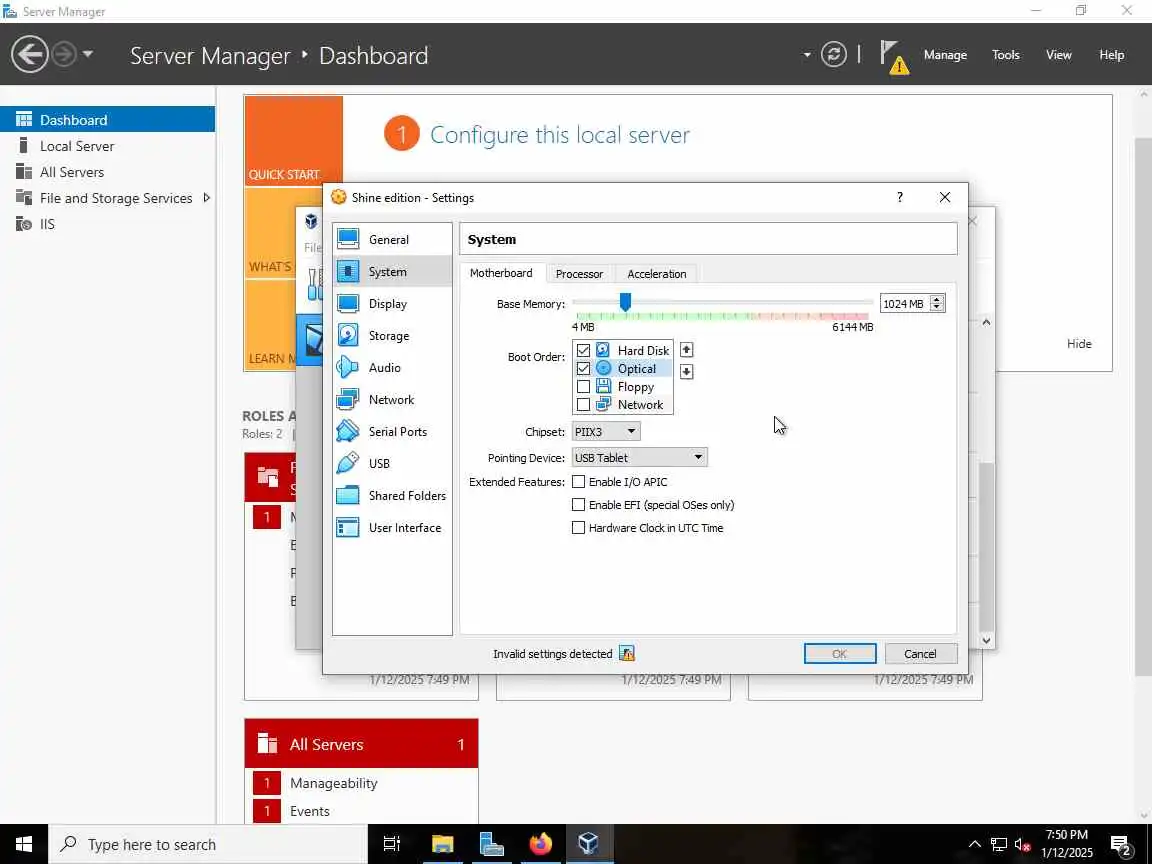Open File Explorer from the taskbar
This screenshot has width=1152, height=864.
click(442, 843)
